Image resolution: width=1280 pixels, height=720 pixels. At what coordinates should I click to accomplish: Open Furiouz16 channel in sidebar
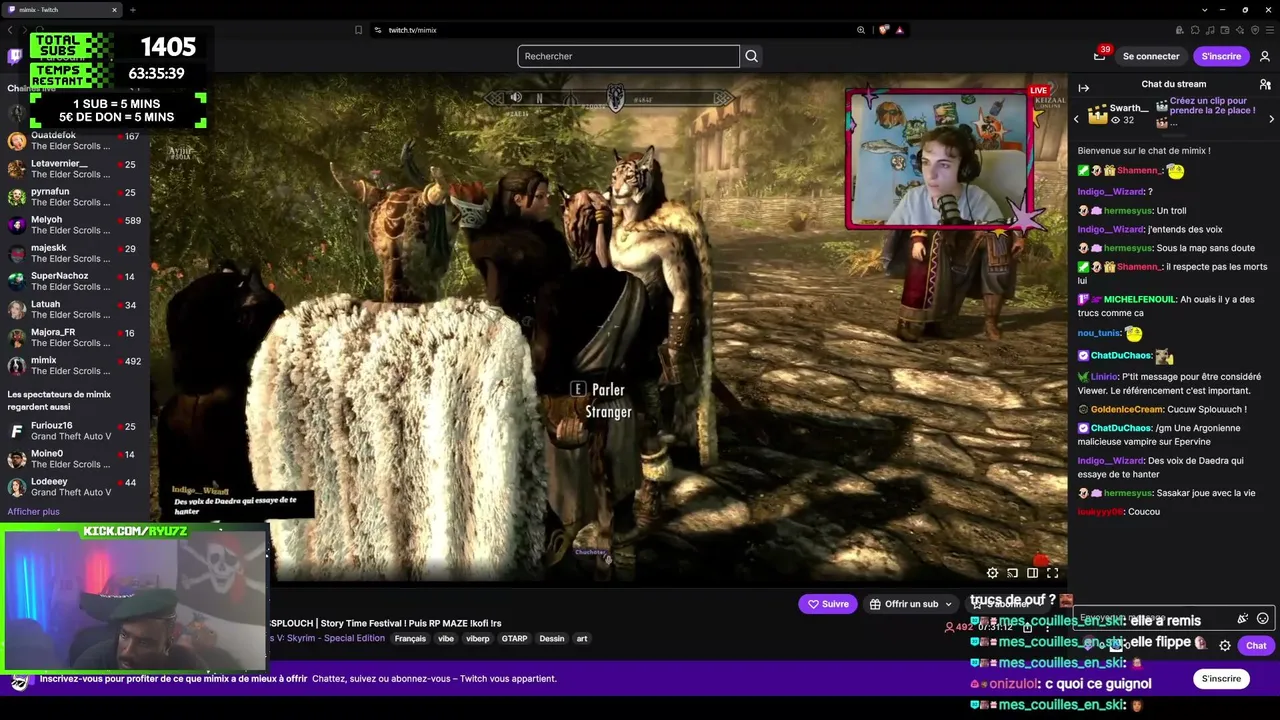click(x=75, y=431)
